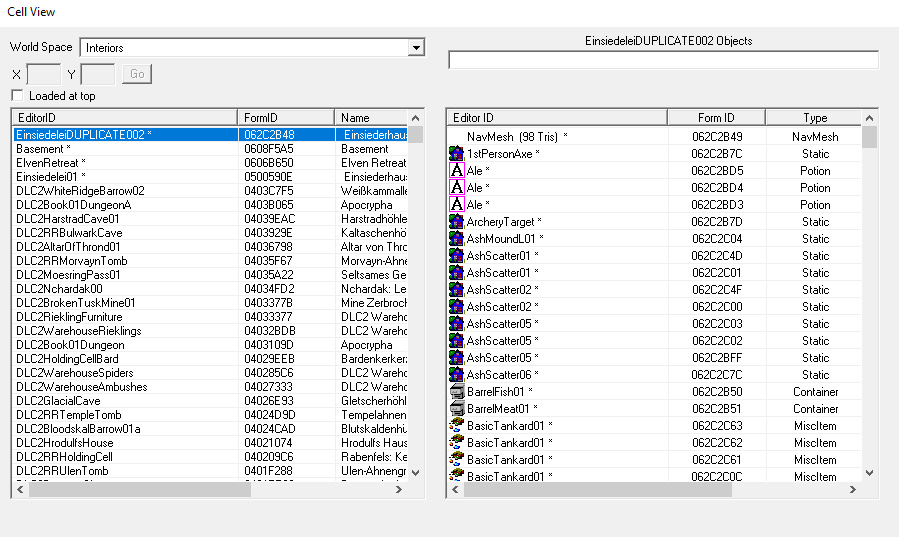Select the ElvenRetreat cell
899x537 pixels.
50,163
